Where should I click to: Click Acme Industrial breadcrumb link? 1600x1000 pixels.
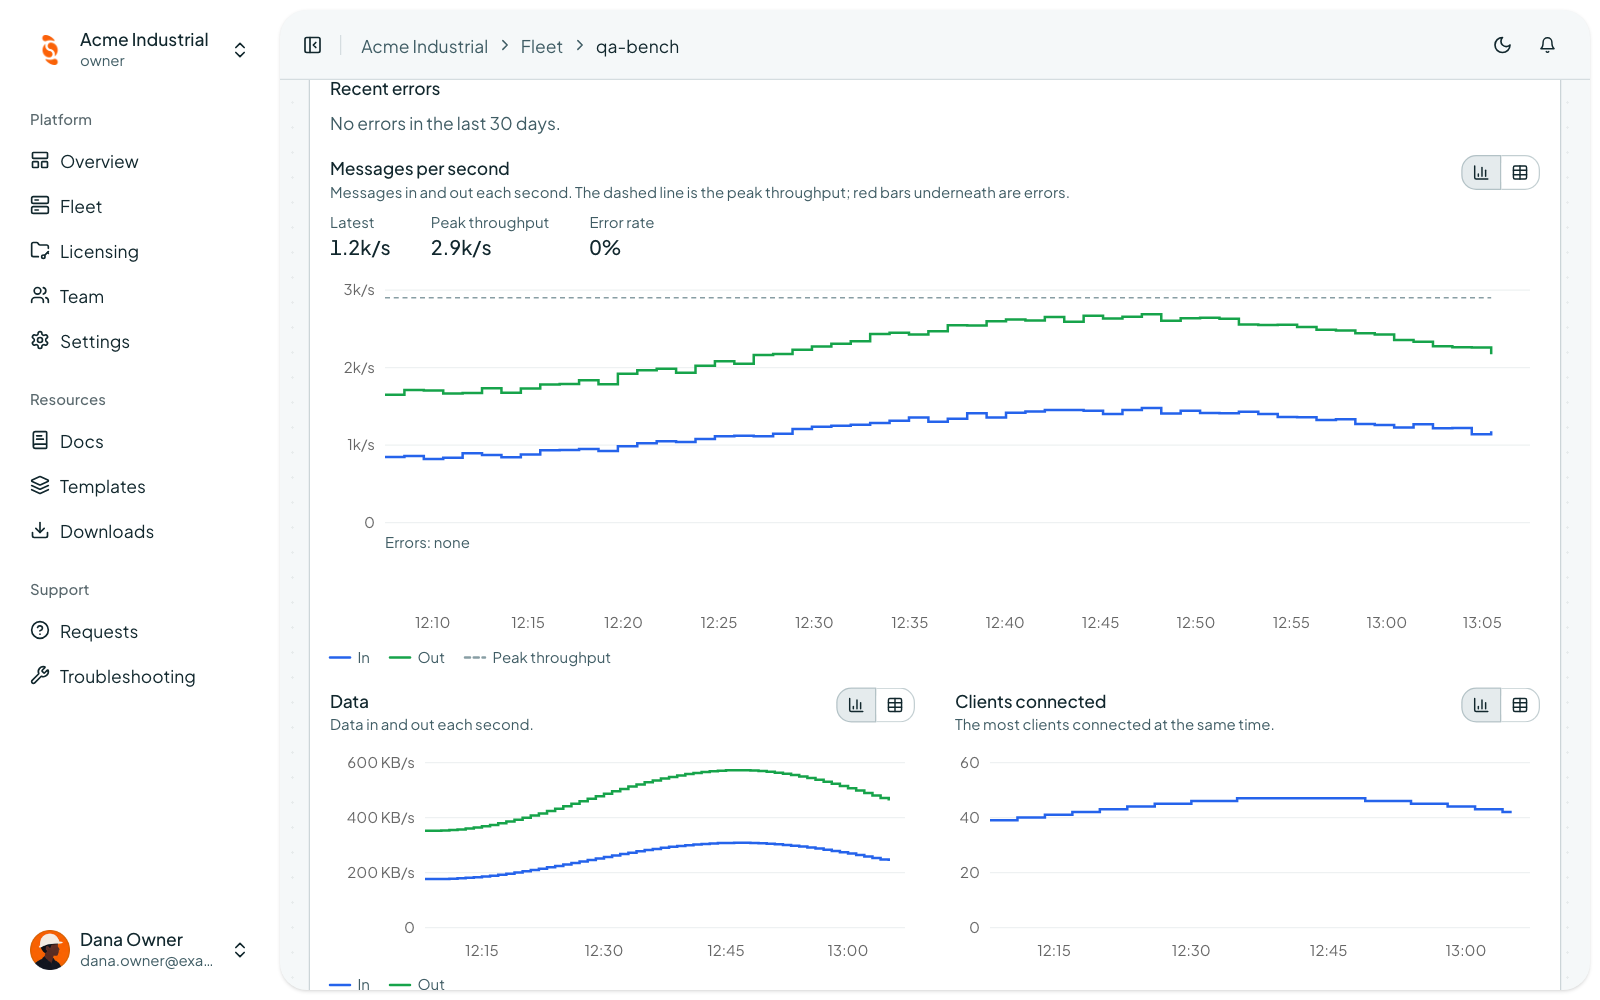424,47
